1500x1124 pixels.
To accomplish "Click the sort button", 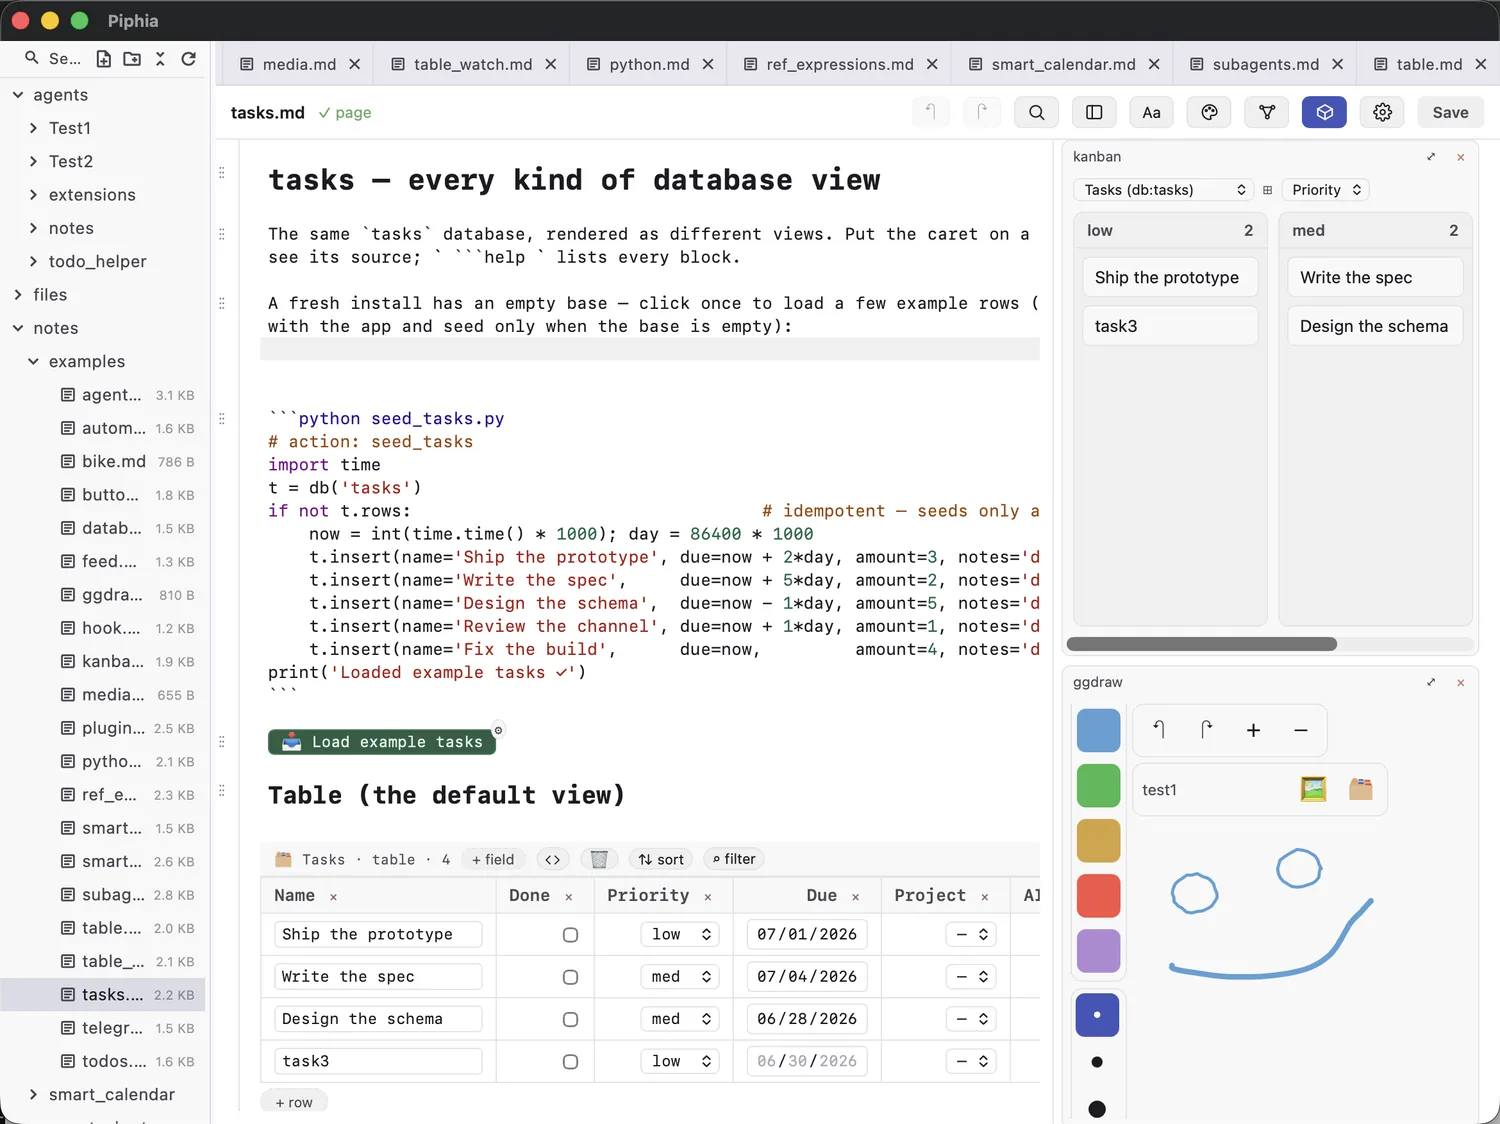I will coord(661,859).
